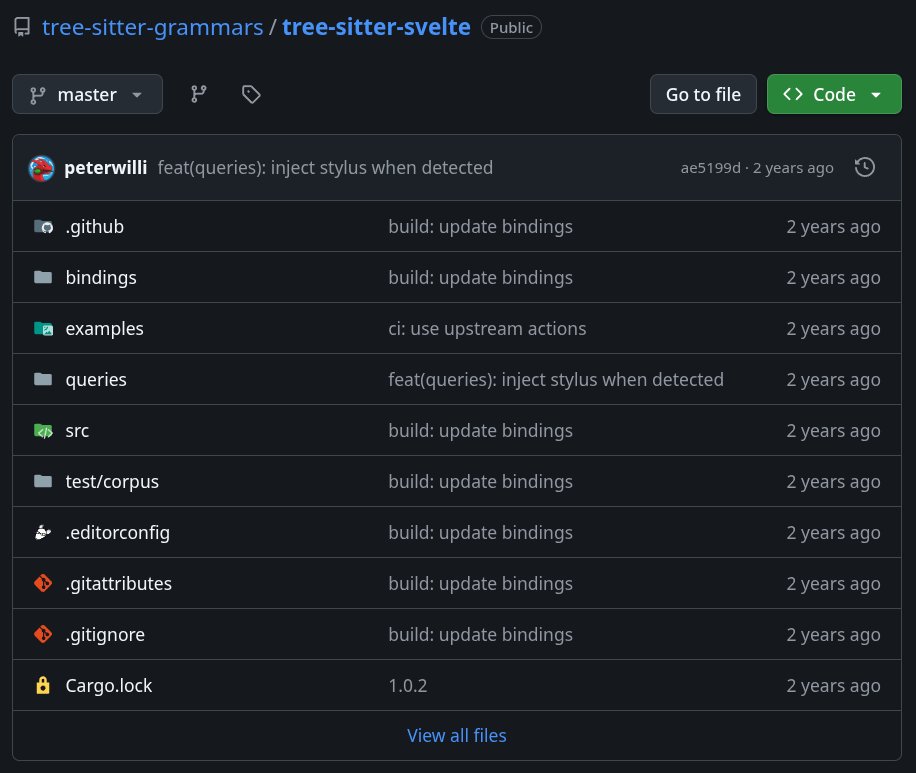Open the examples folder name
Viewport: 916px width, 773px height.
(x=105, y=329)
